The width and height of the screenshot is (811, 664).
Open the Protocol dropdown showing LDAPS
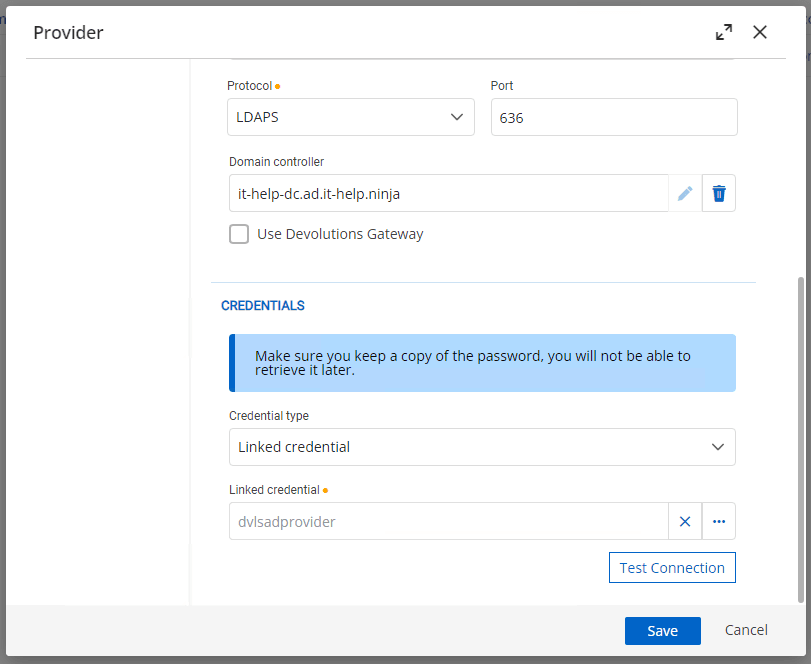tap(351, 117)
